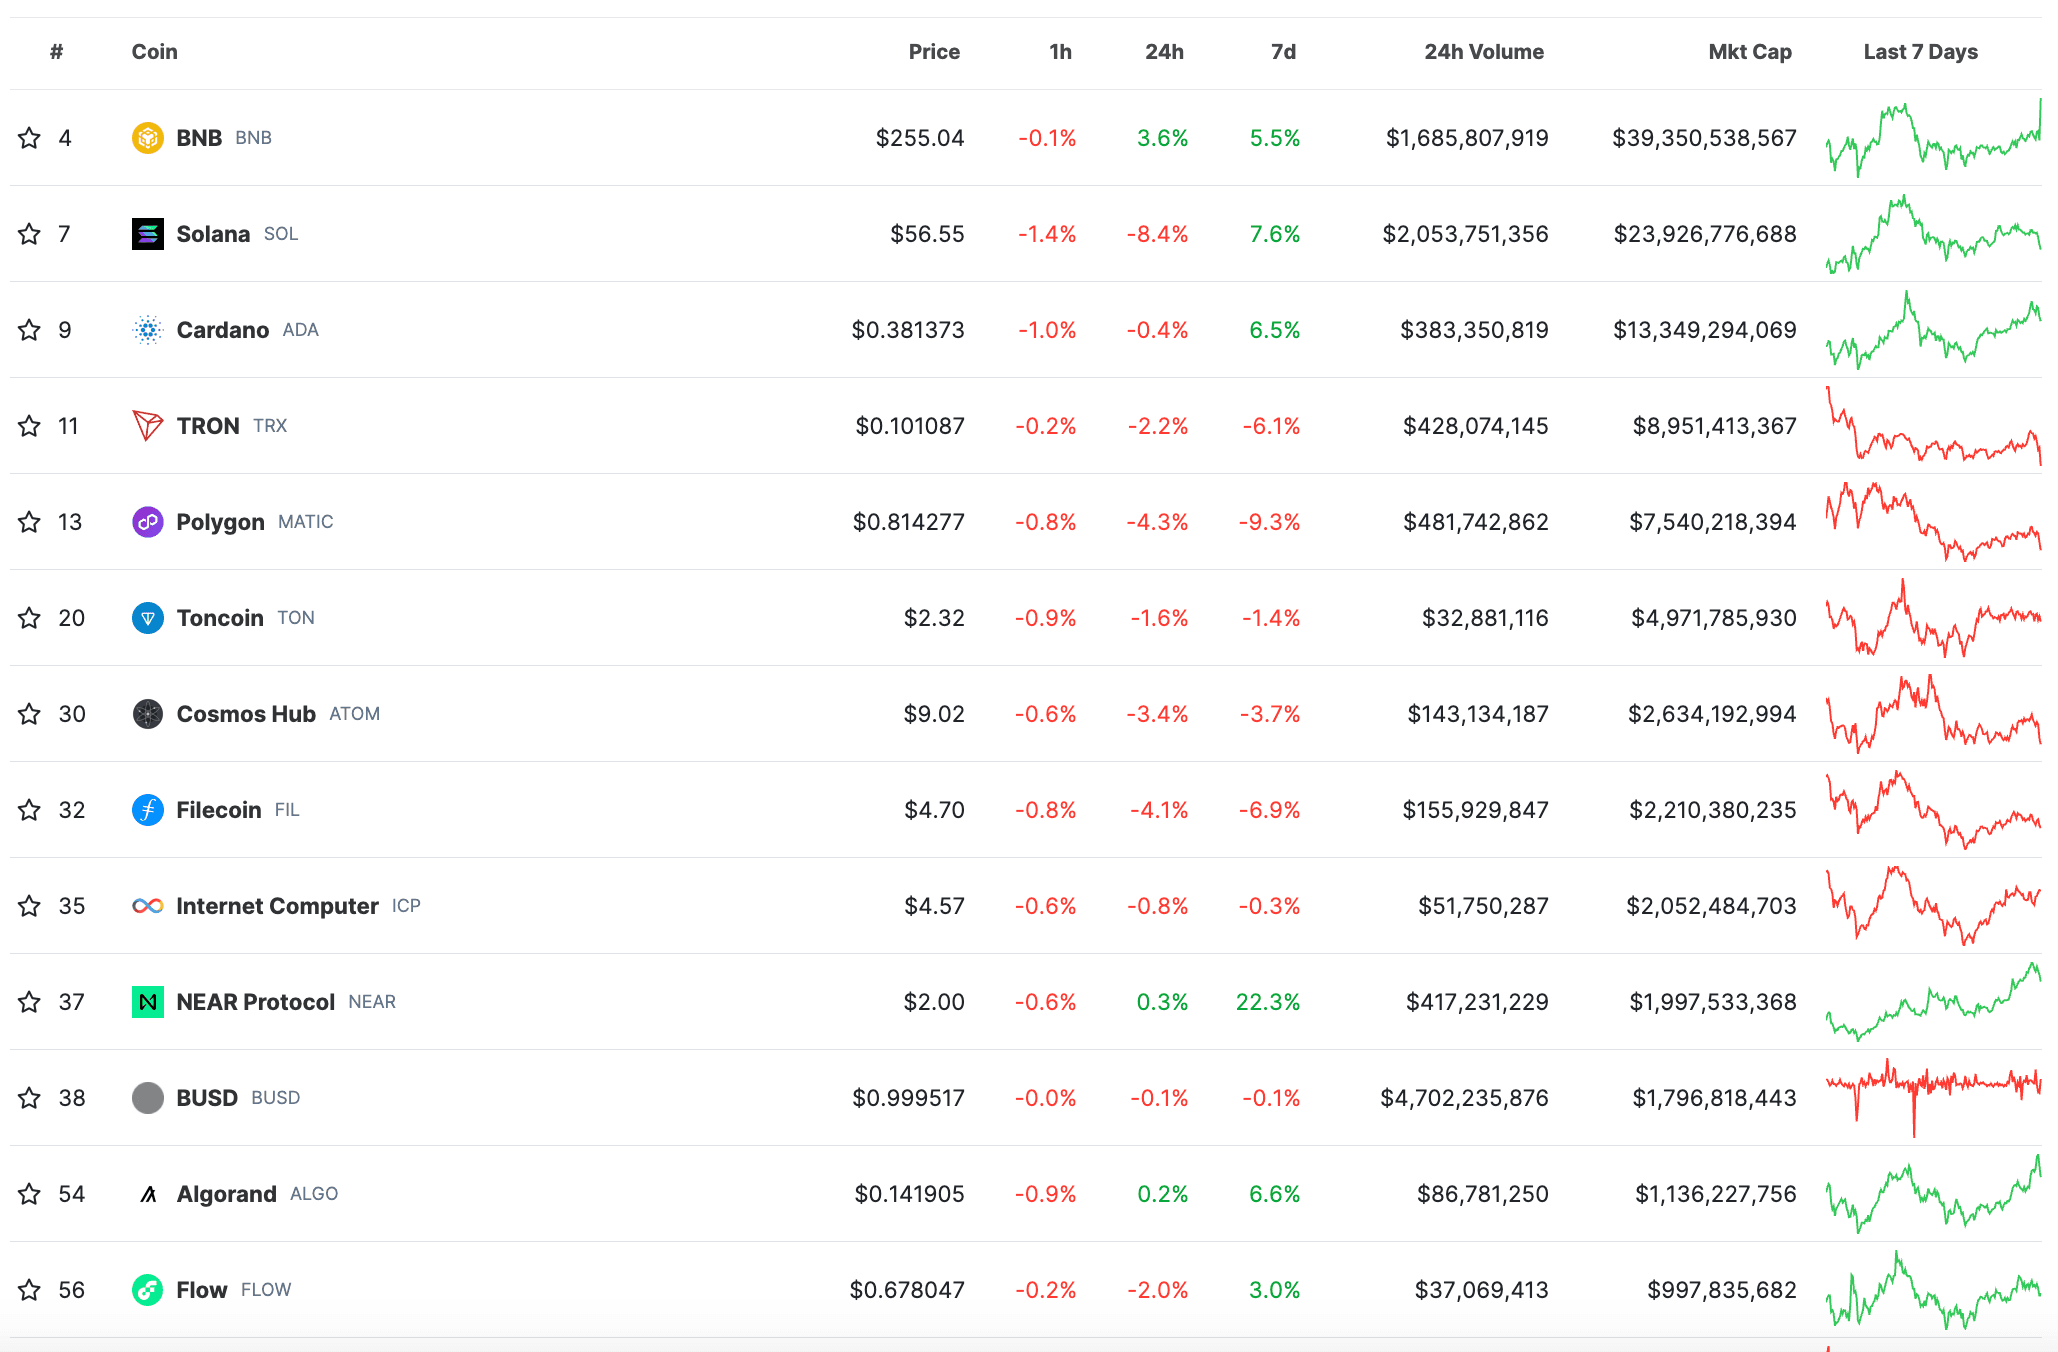This screenshot has width=2058, height=1352.
Task: Open the Cosmos Hub coin page
Action: pos(246,714)
